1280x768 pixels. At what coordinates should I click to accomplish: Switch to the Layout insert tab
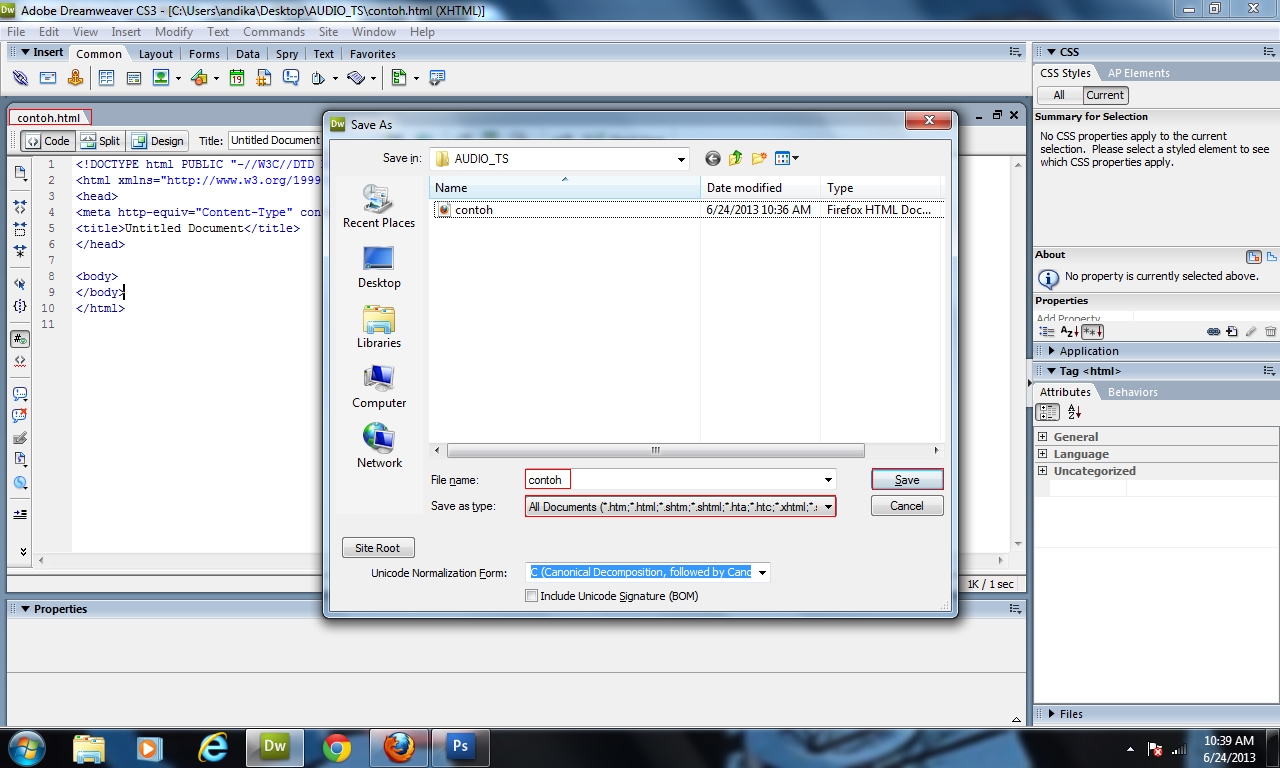point(155,54)
